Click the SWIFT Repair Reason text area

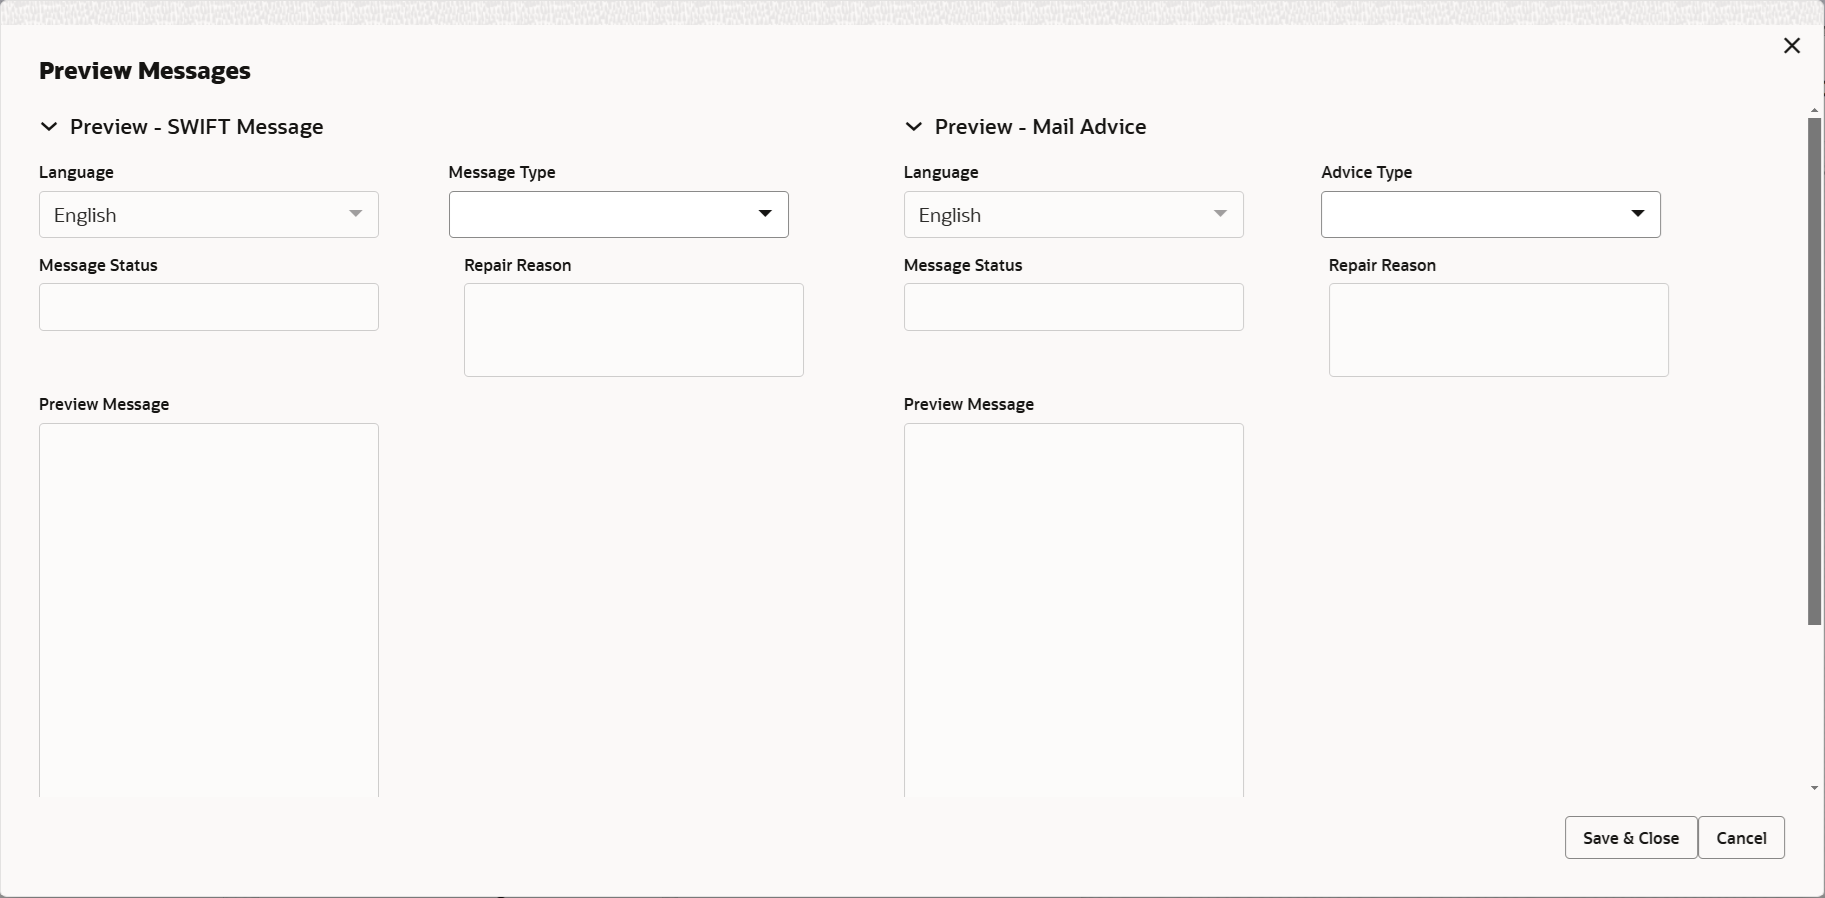pos(634,330)
